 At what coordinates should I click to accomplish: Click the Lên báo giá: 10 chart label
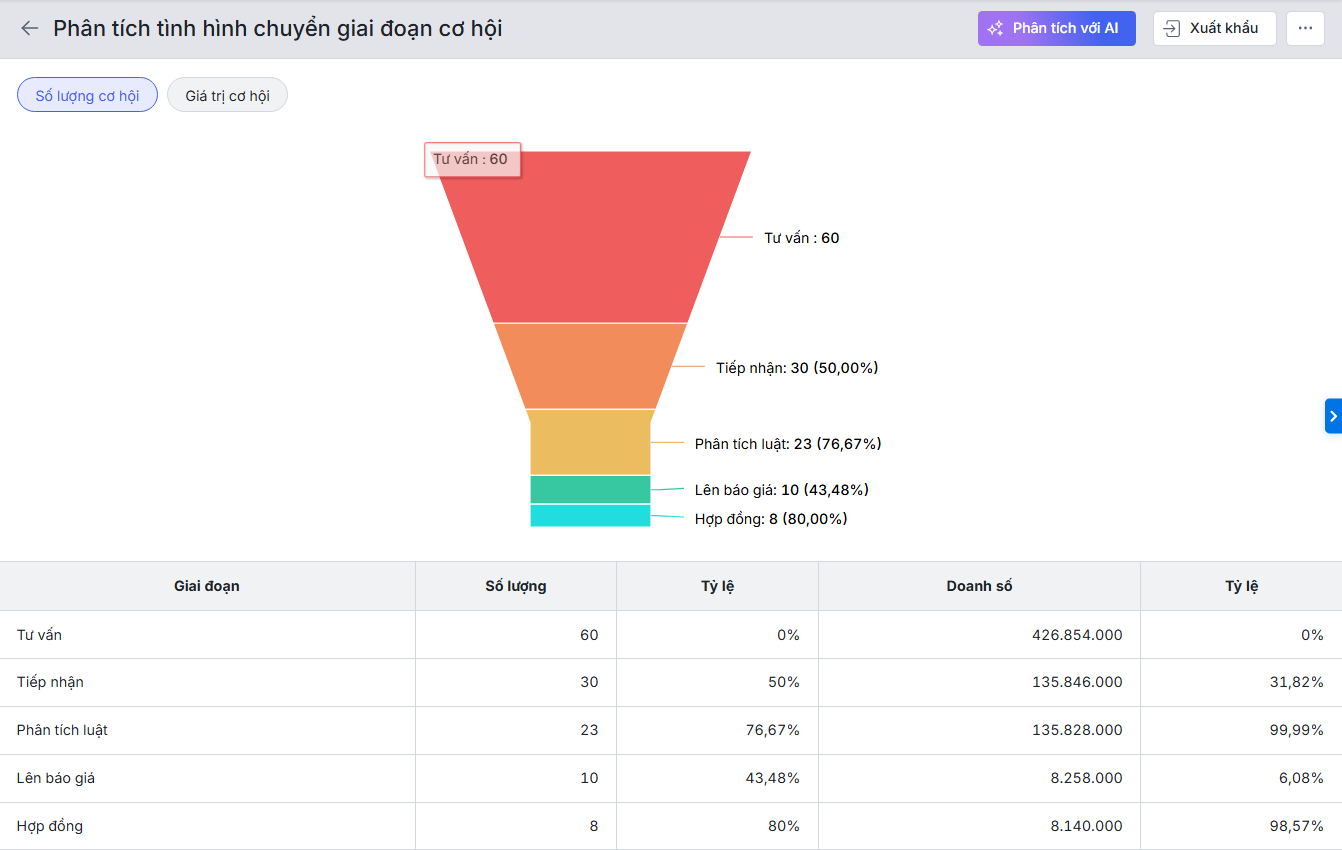coord(781,490)
